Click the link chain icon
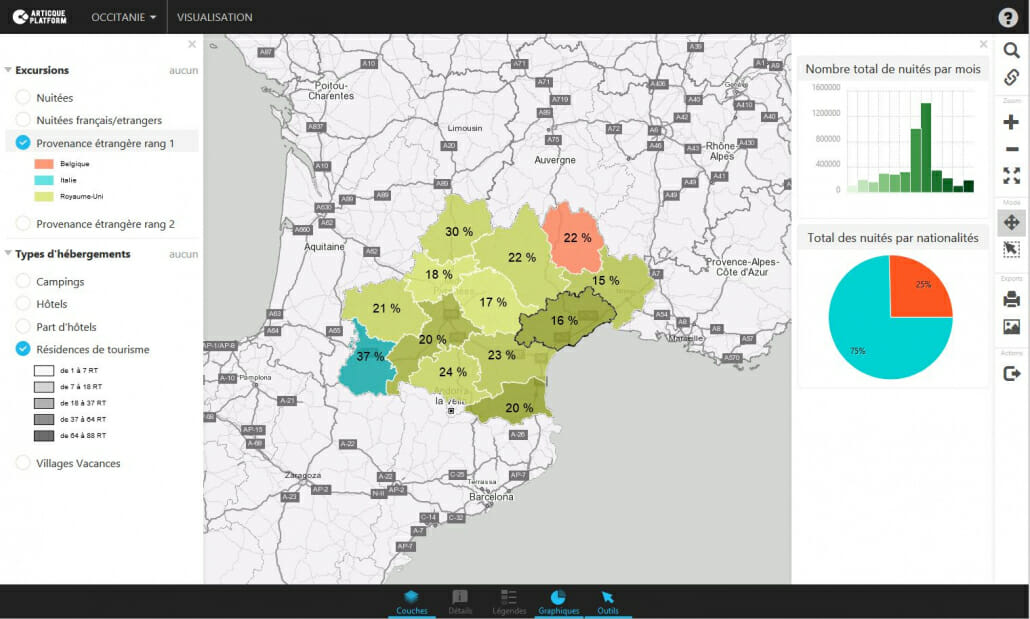The image size is (1030, 619). tap(1012, 77)
